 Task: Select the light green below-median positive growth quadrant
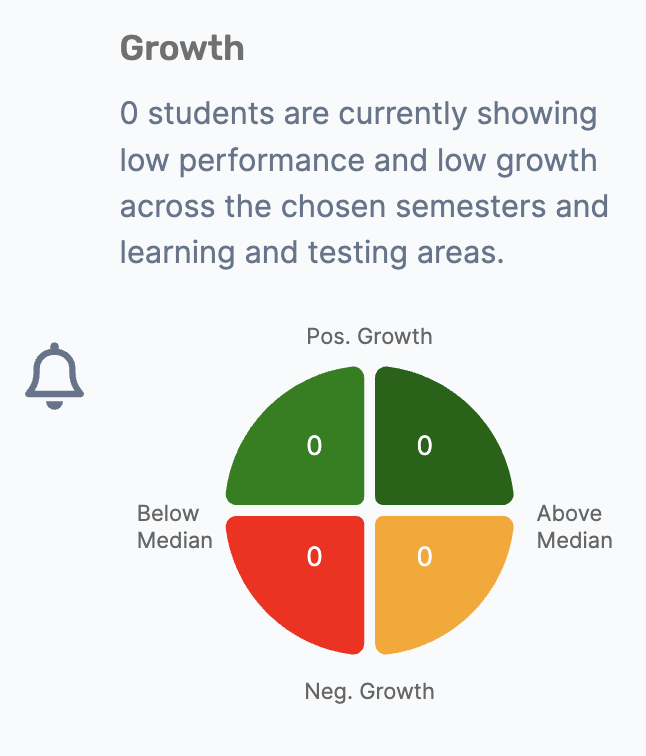tap(295, 436)
